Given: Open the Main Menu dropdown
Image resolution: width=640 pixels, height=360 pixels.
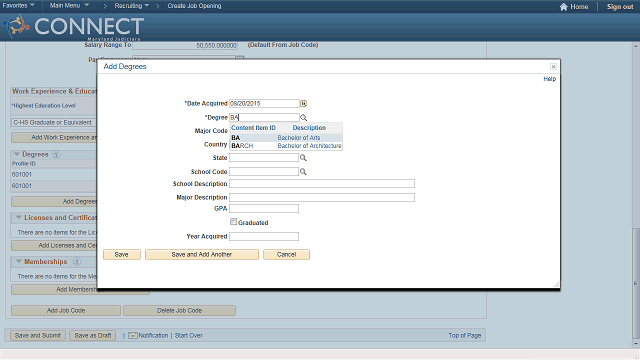Looking at the screenshot, I should pyautogui.click(x=69, y=6).
